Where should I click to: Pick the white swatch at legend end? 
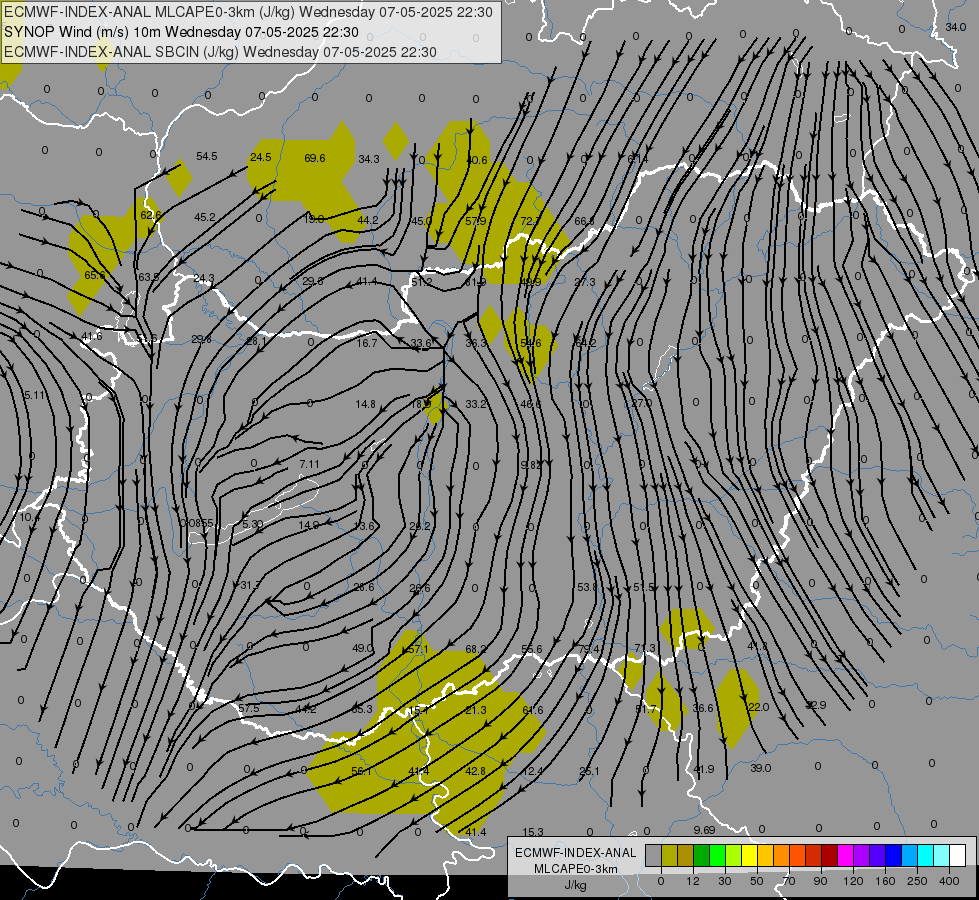click(x=957, y=855)
